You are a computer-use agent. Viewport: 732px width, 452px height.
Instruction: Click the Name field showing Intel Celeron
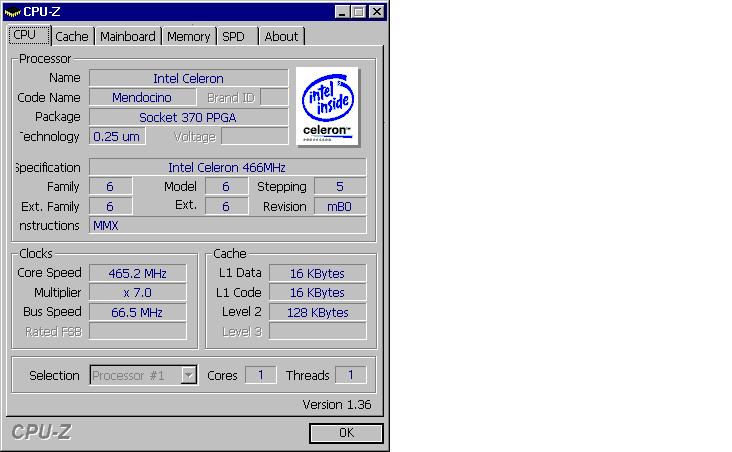189,78
